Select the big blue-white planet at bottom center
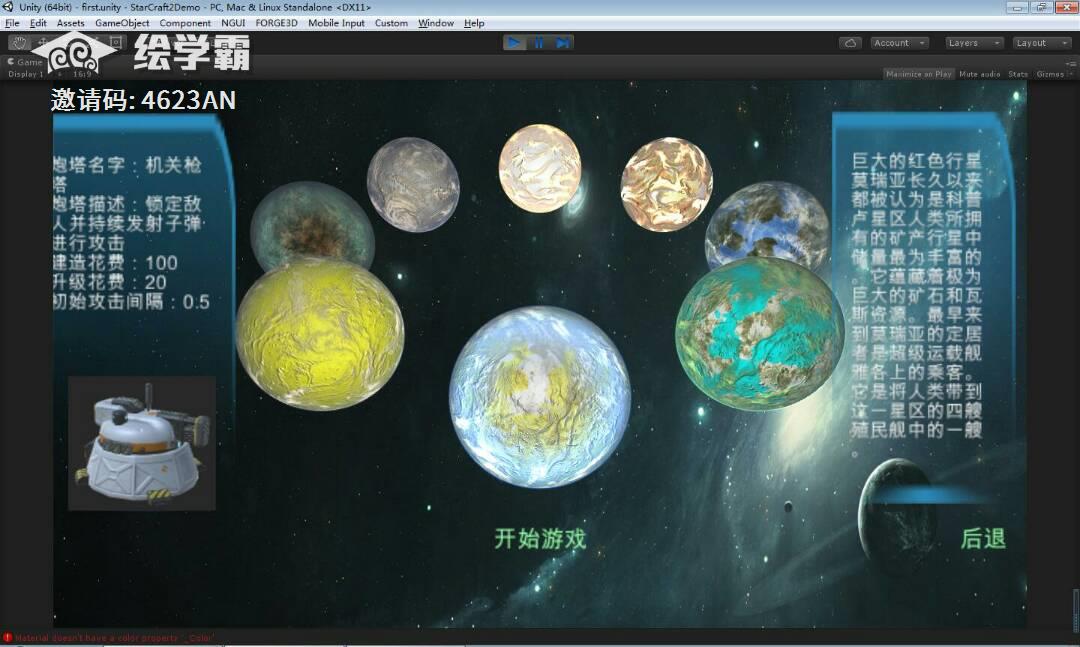Image resolution: width=1080 pixels, height=647 pixels. point(540,397)
